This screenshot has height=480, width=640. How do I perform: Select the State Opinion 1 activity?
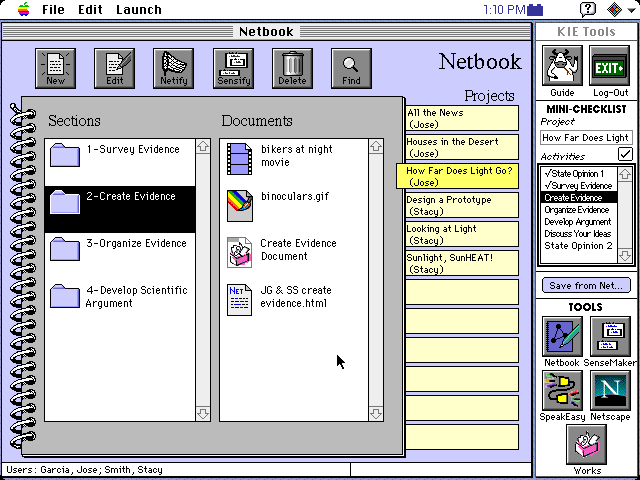579,173
